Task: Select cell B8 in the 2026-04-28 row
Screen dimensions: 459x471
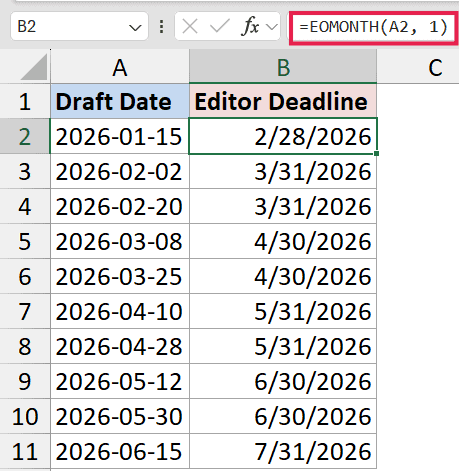Action: click(283, 346)
